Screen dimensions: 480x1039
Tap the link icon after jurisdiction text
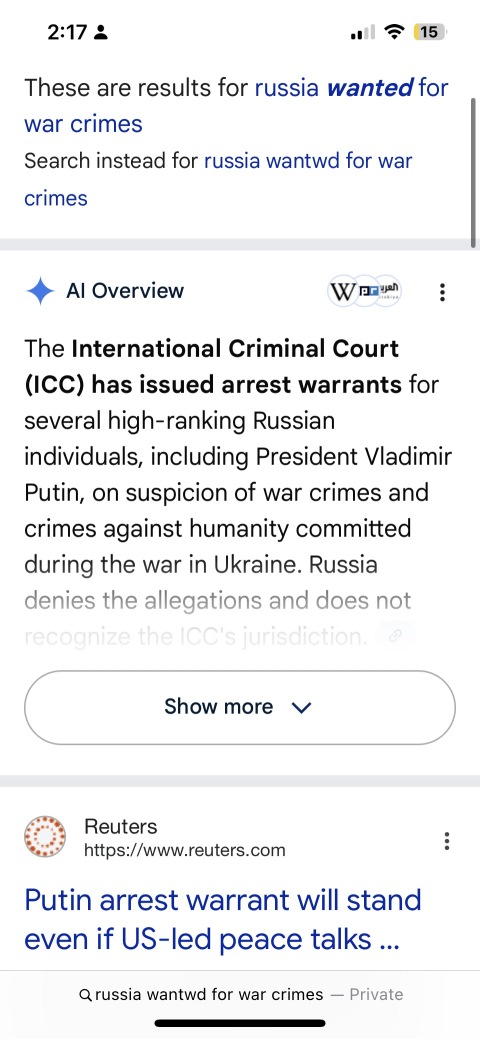click(394, 637)
